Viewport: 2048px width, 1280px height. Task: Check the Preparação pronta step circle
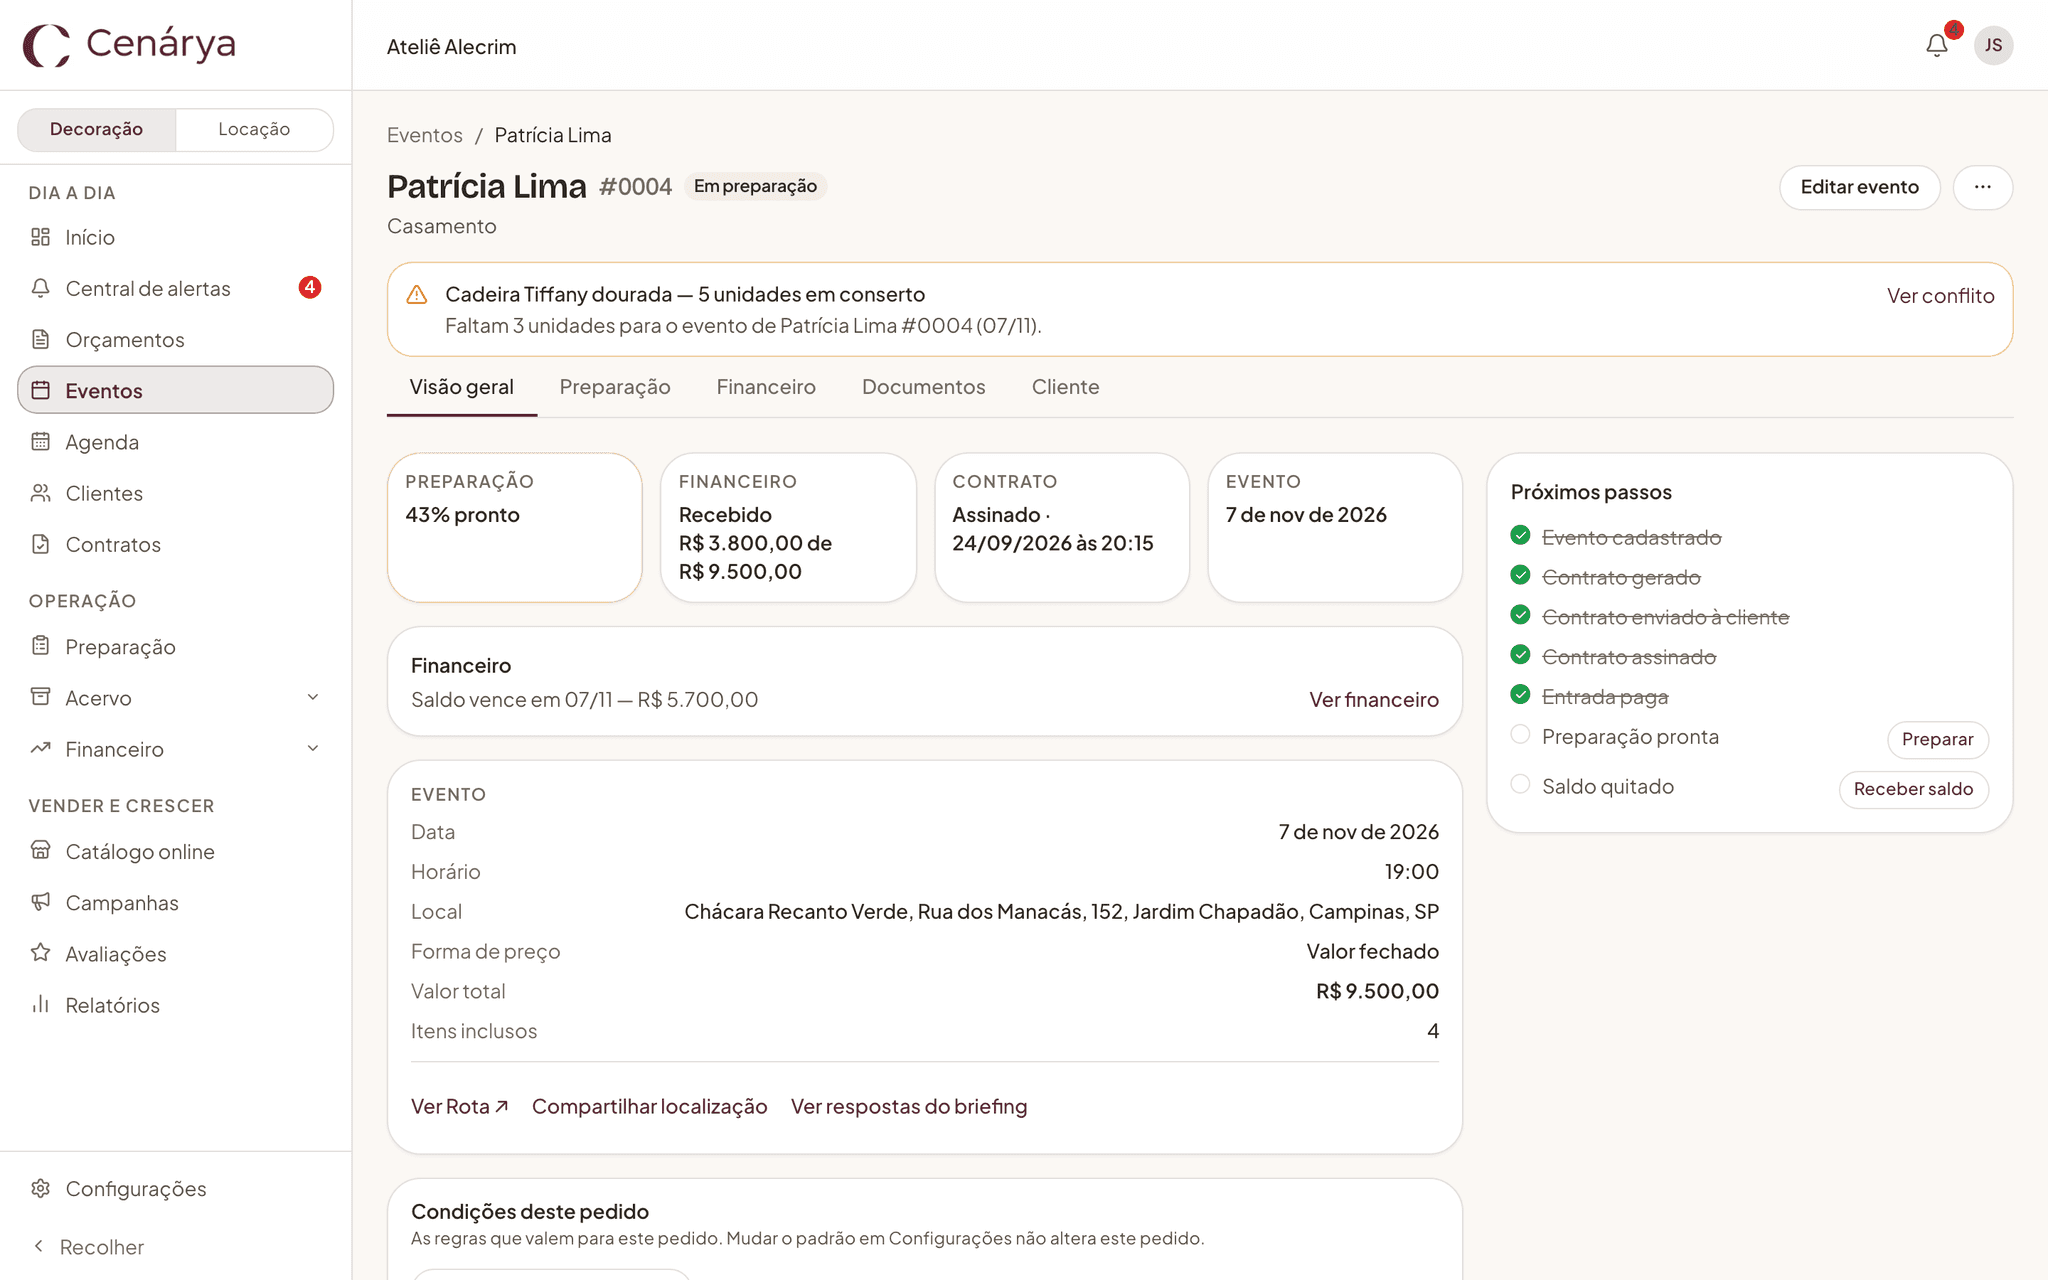(x=1520, y=735)
